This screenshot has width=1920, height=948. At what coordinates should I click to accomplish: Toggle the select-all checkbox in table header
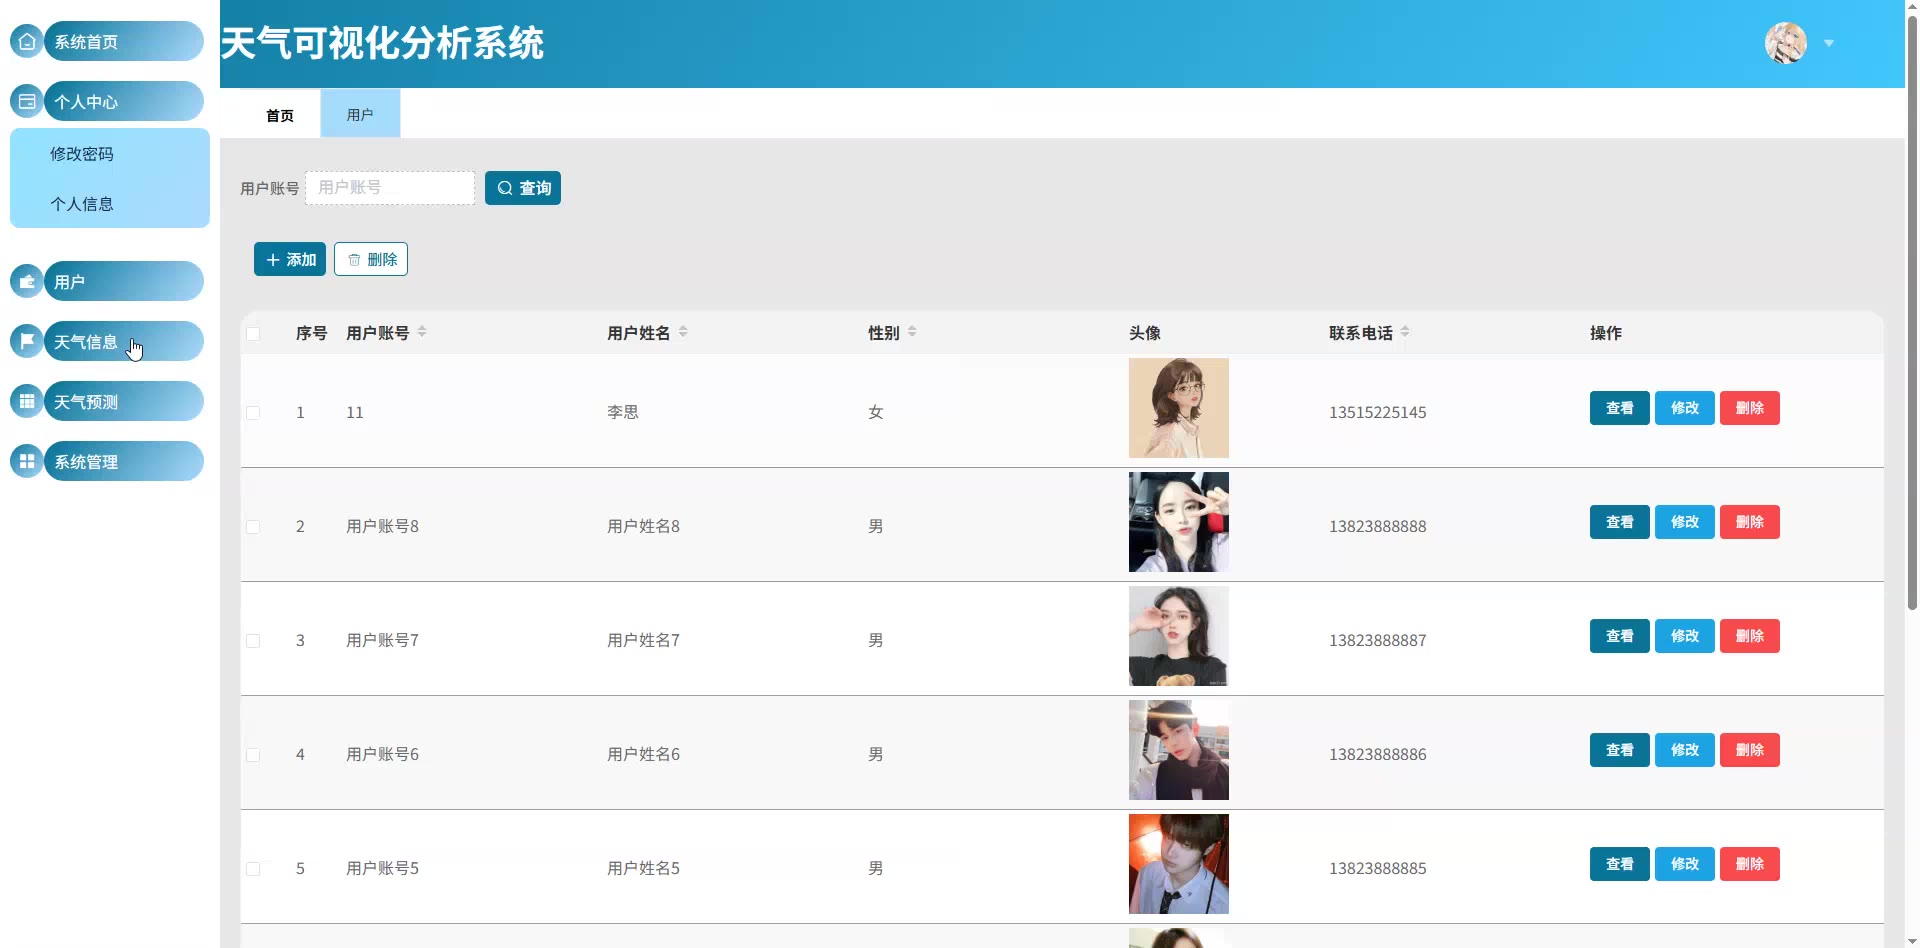[x=253, y=334]
